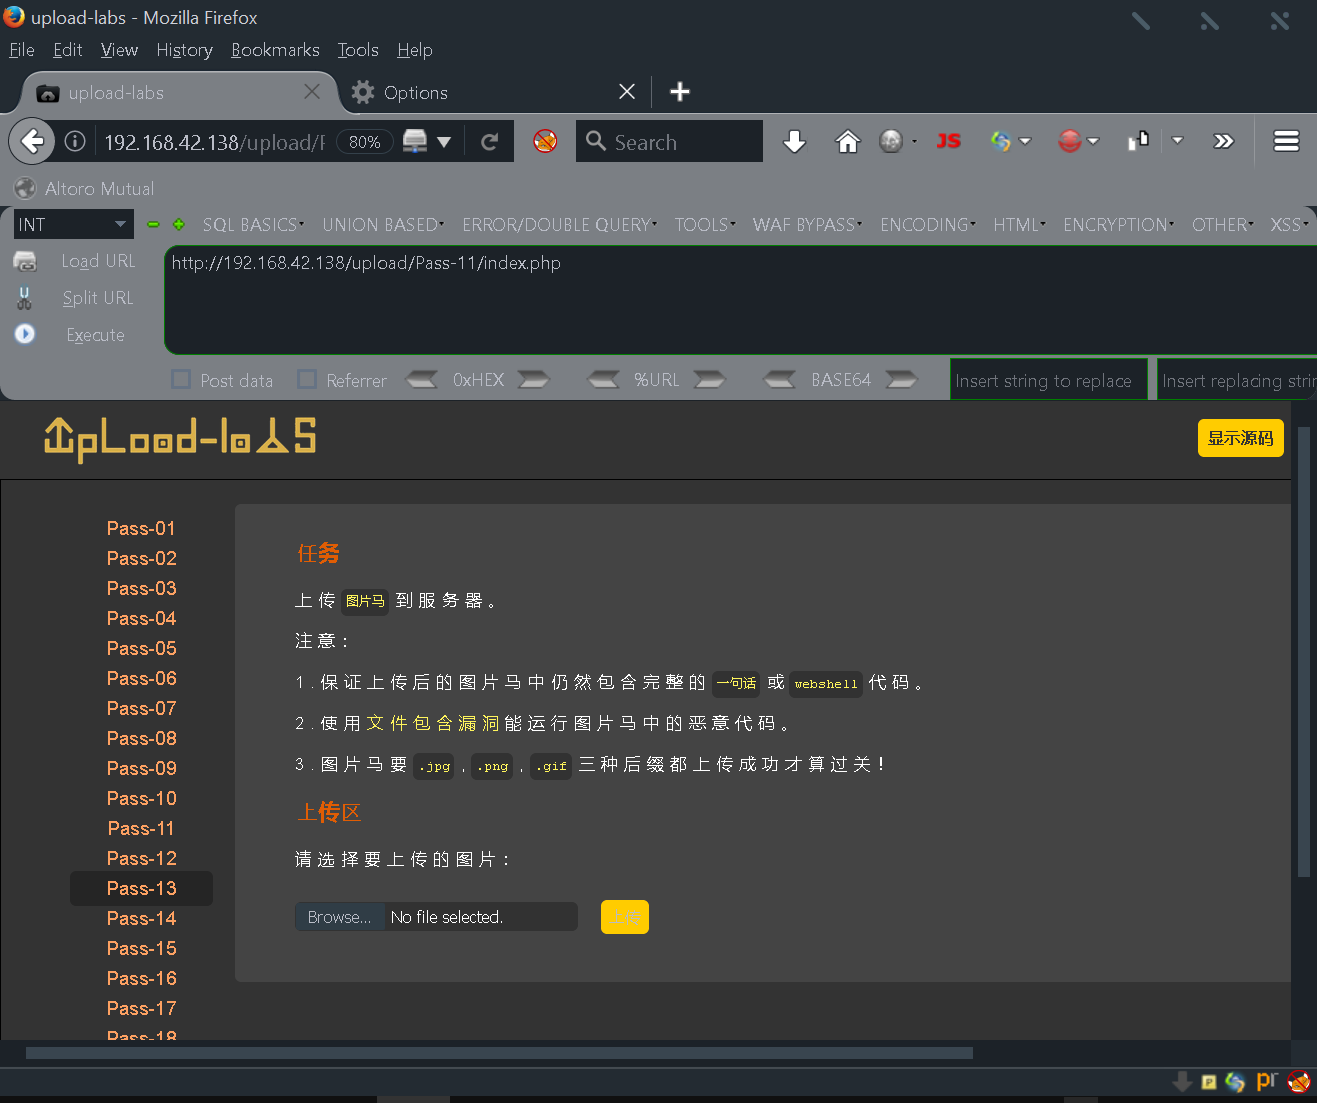Open the File menu

coord(22,50)
